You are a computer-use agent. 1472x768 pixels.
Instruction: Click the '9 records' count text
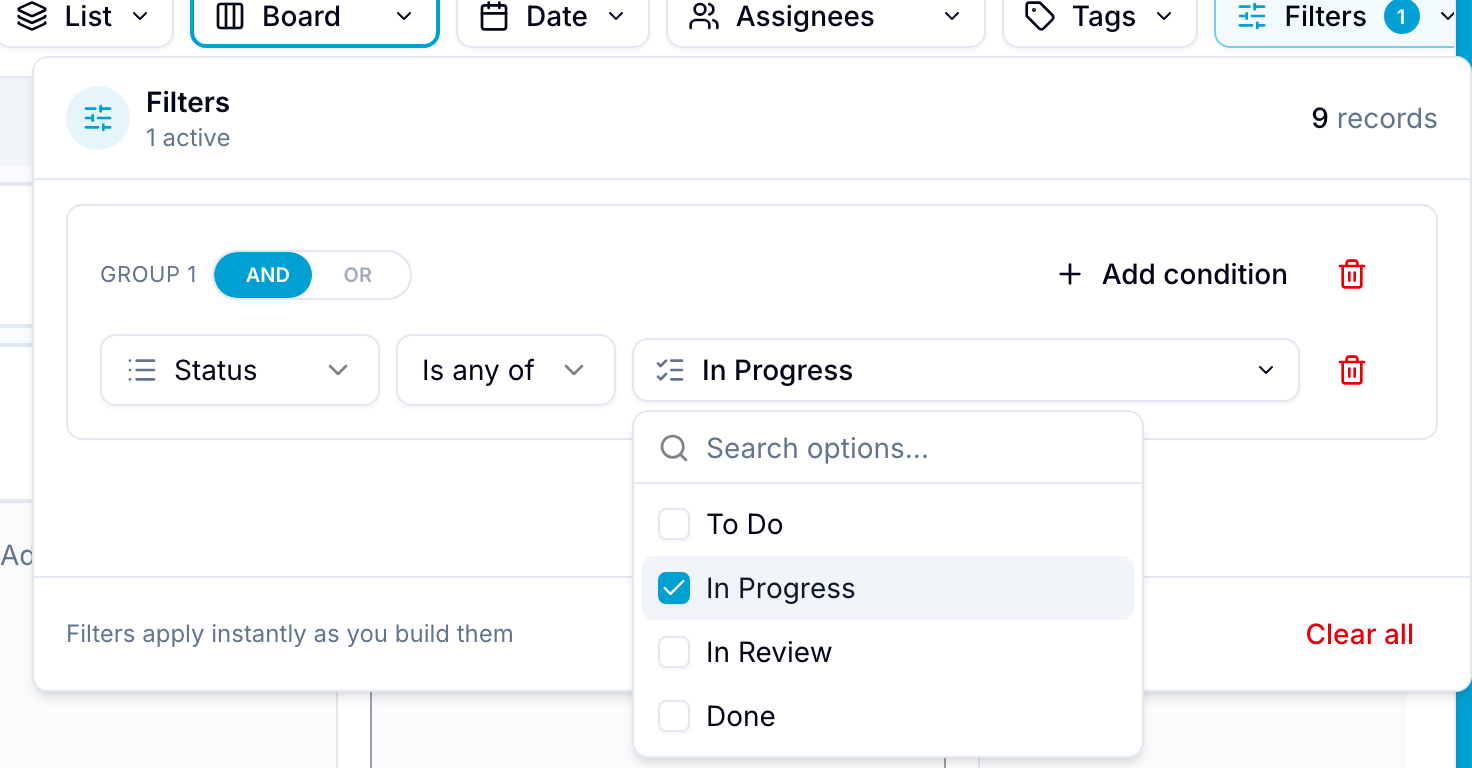coord(1374,118)
